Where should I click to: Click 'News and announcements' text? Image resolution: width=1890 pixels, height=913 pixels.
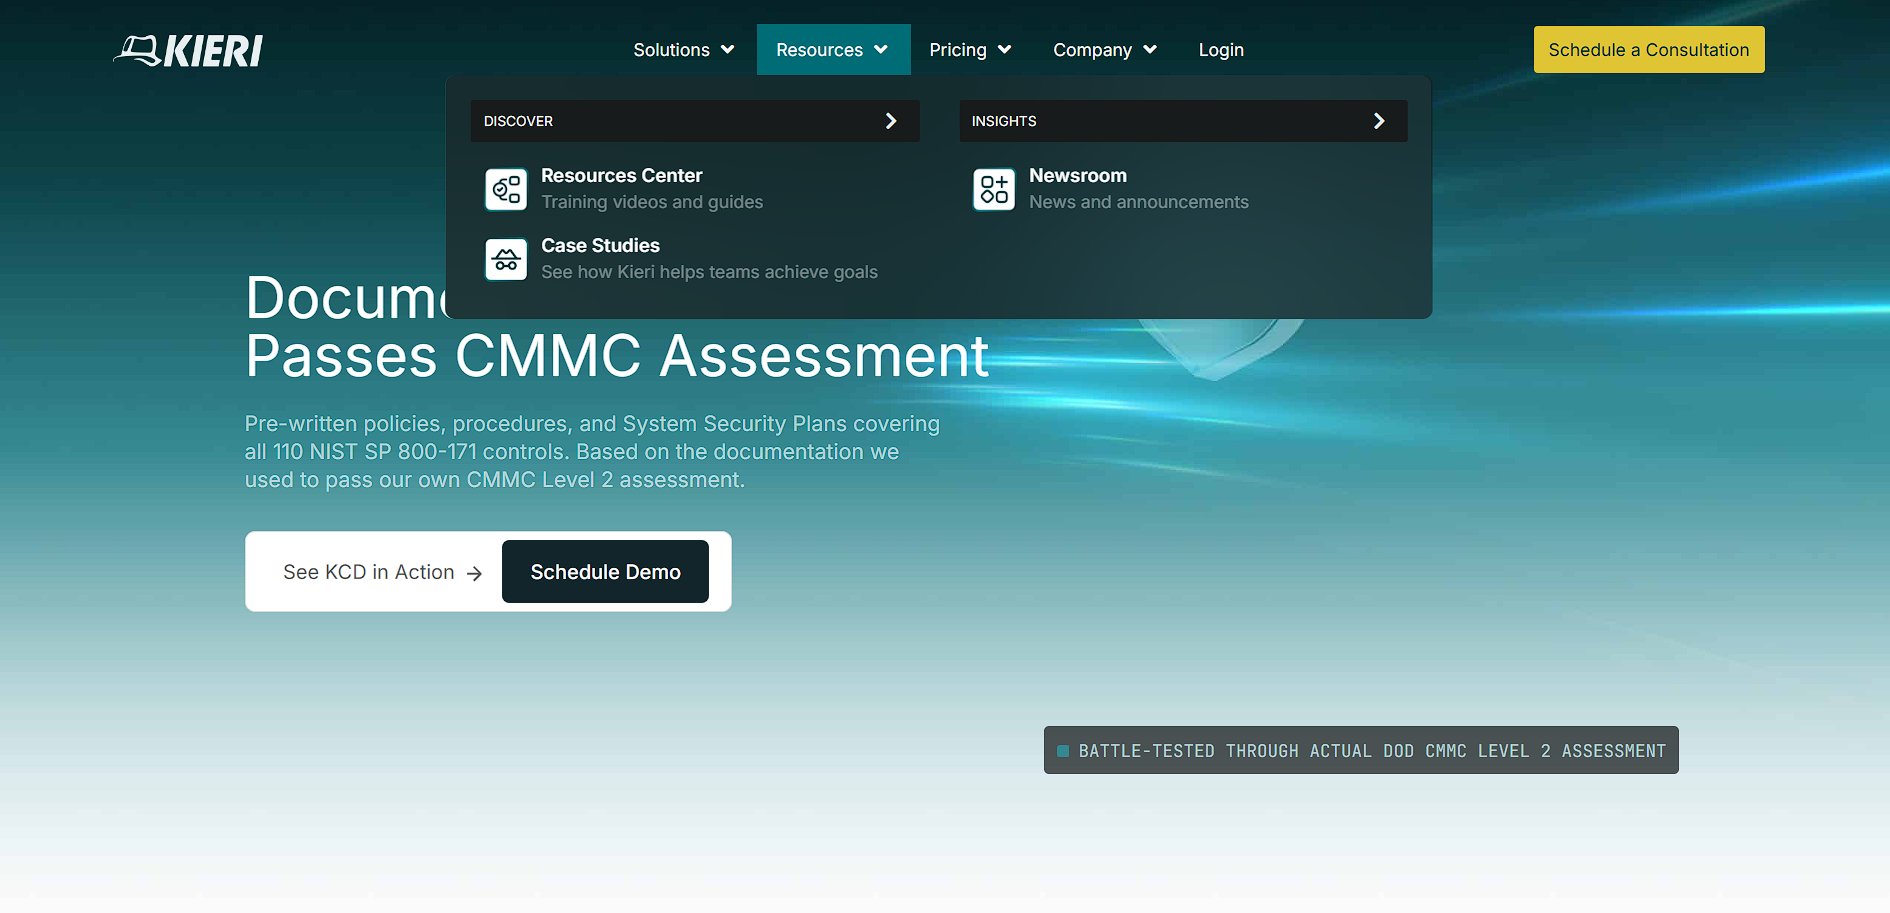pyautogui.click(x=1139, y=202)
